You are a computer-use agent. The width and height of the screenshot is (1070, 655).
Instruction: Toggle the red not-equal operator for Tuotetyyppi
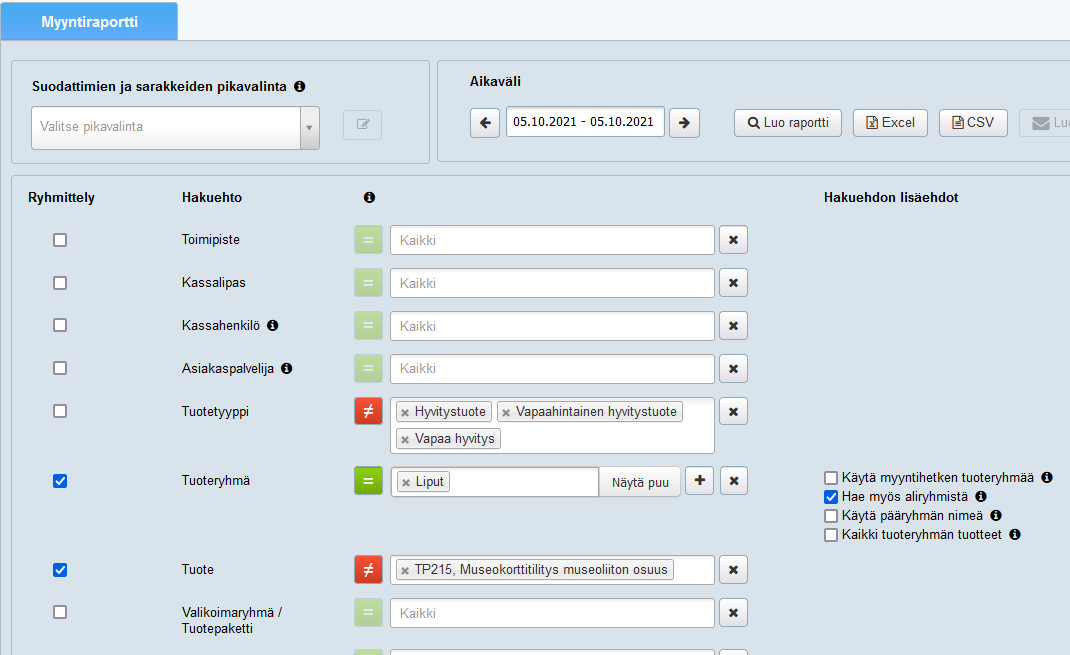click(368, 412)
